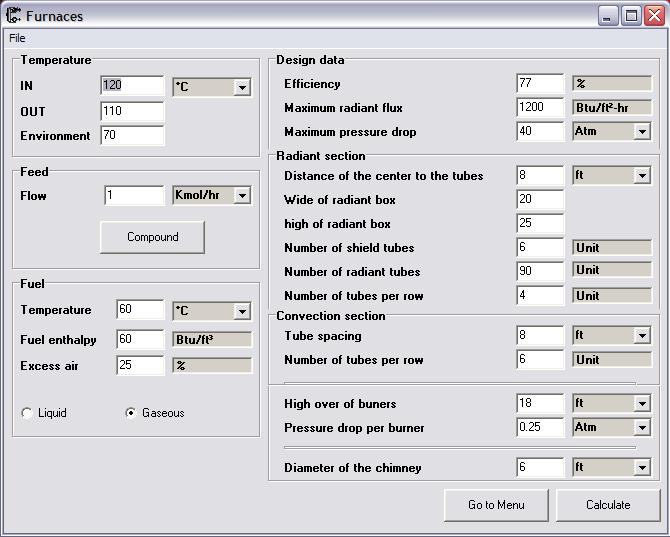
Task: Select the Gaseous fuel radio button
Action: [130, 413]
